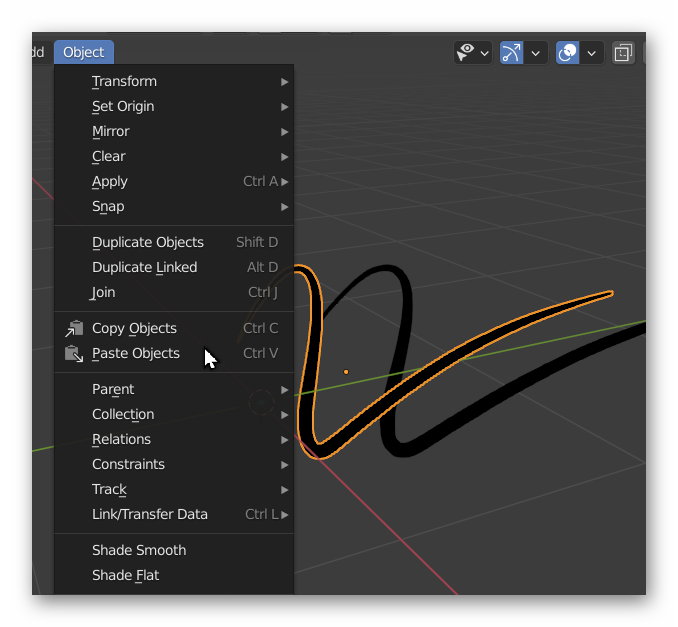Apply Shade Smooth

point(174,550)
